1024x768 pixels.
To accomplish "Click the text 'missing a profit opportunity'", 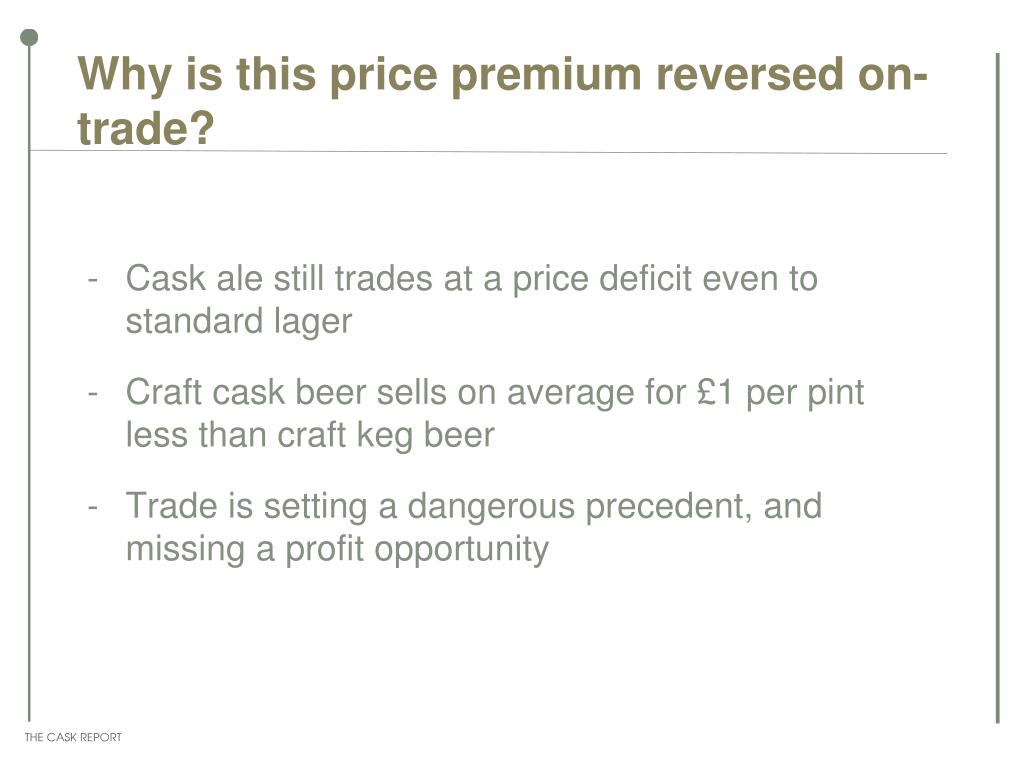I will click(337, 549).
